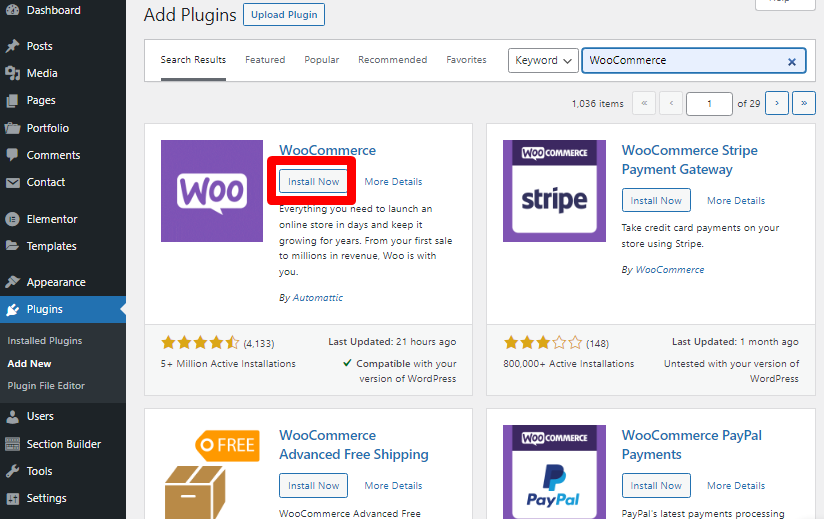Click the Contact envelope icon

(x=12, y=182)
